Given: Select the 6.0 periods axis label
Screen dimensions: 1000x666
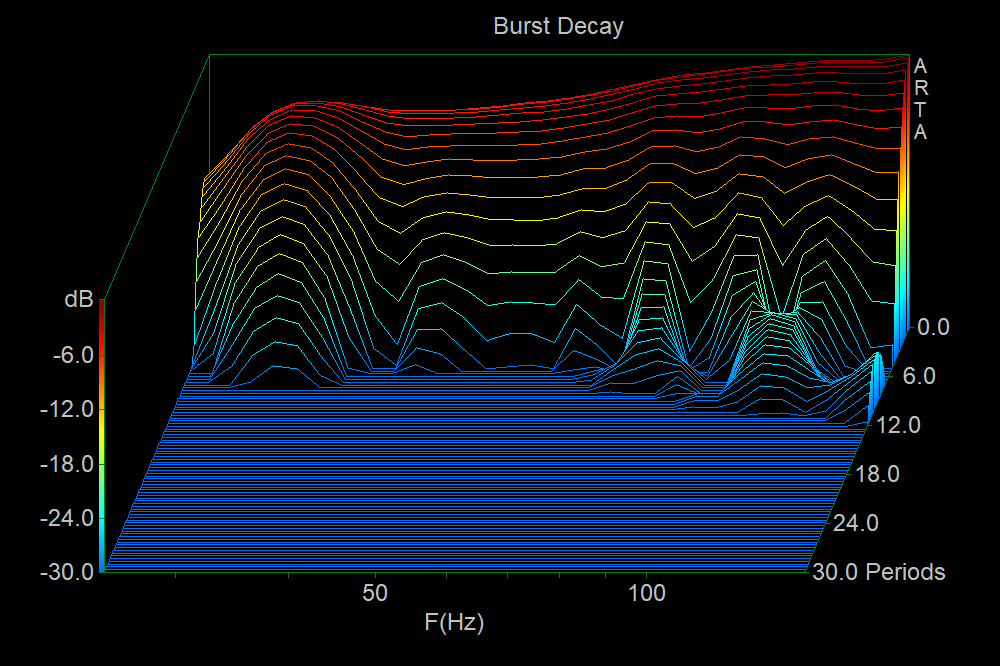Looking at the screenshot, I should (918, 377).
